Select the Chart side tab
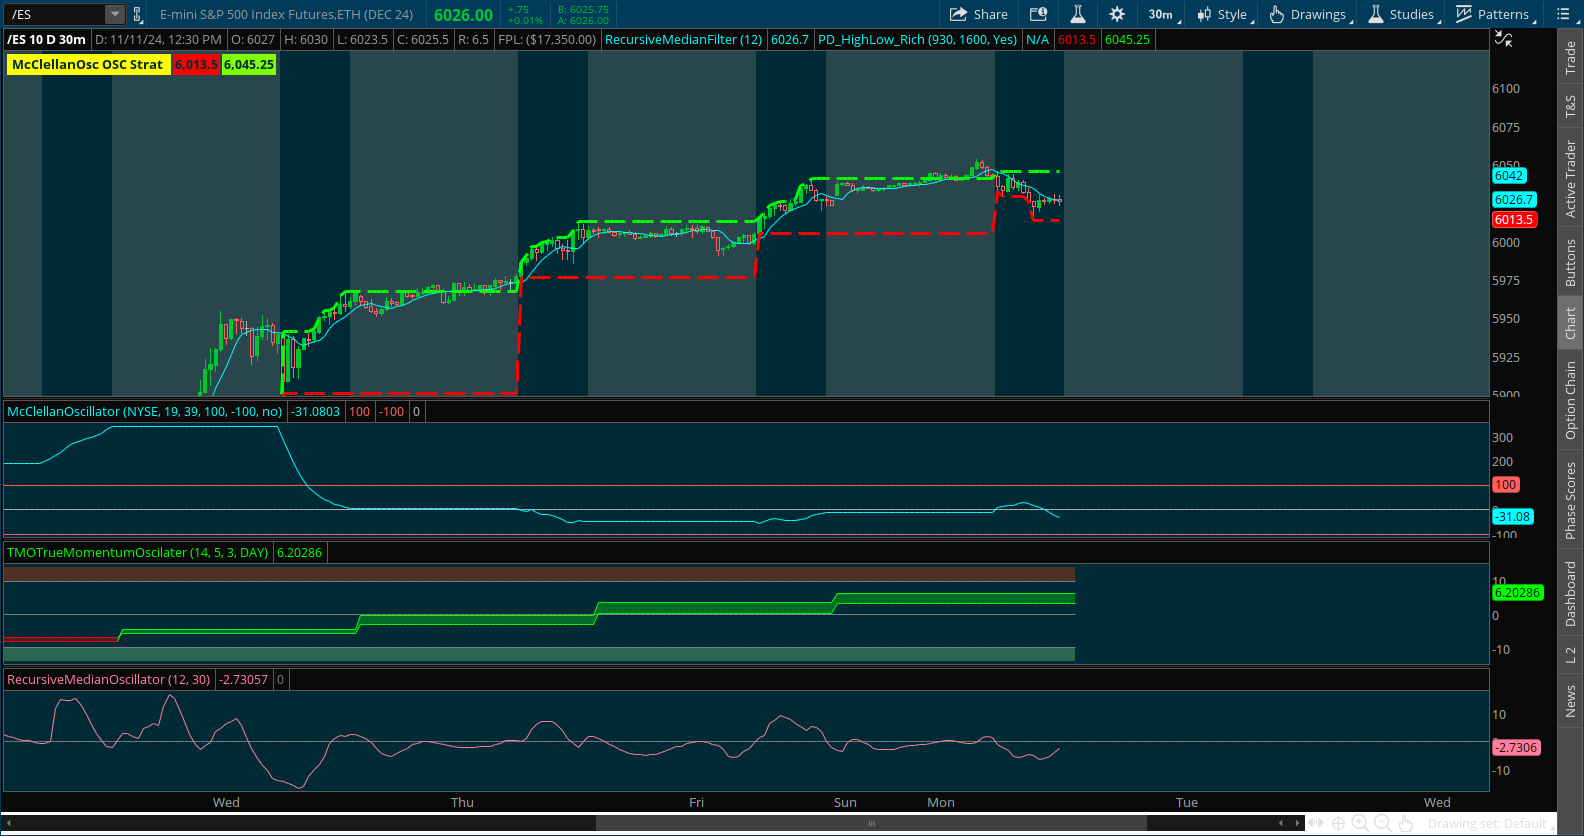 pos(1570,323)
